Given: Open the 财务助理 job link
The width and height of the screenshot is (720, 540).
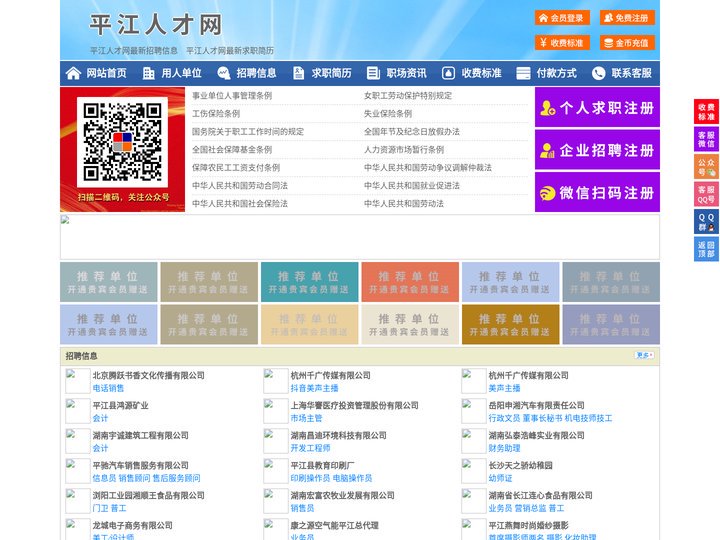Looking at the screenshot, I should point(505,448).
